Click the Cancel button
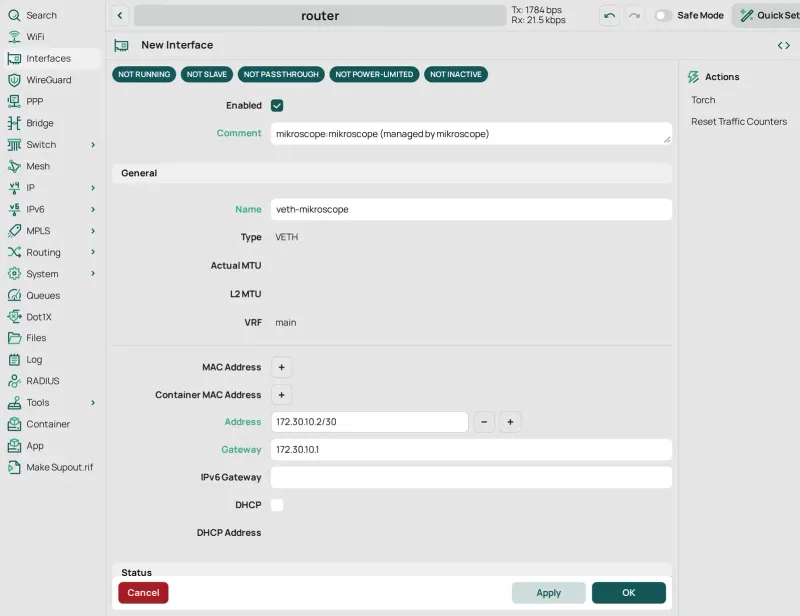Viewport: 800px width, 616px height. (x=143, y=593)
